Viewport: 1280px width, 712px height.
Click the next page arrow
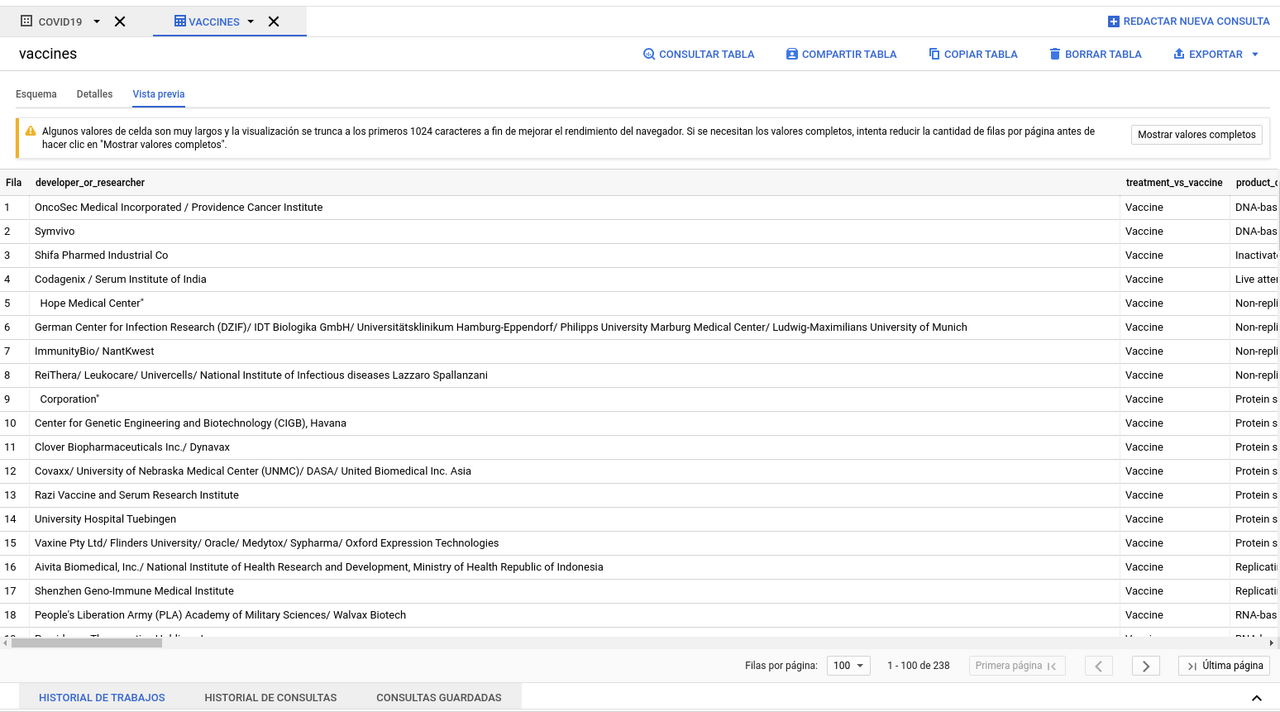click(1145, 665)
